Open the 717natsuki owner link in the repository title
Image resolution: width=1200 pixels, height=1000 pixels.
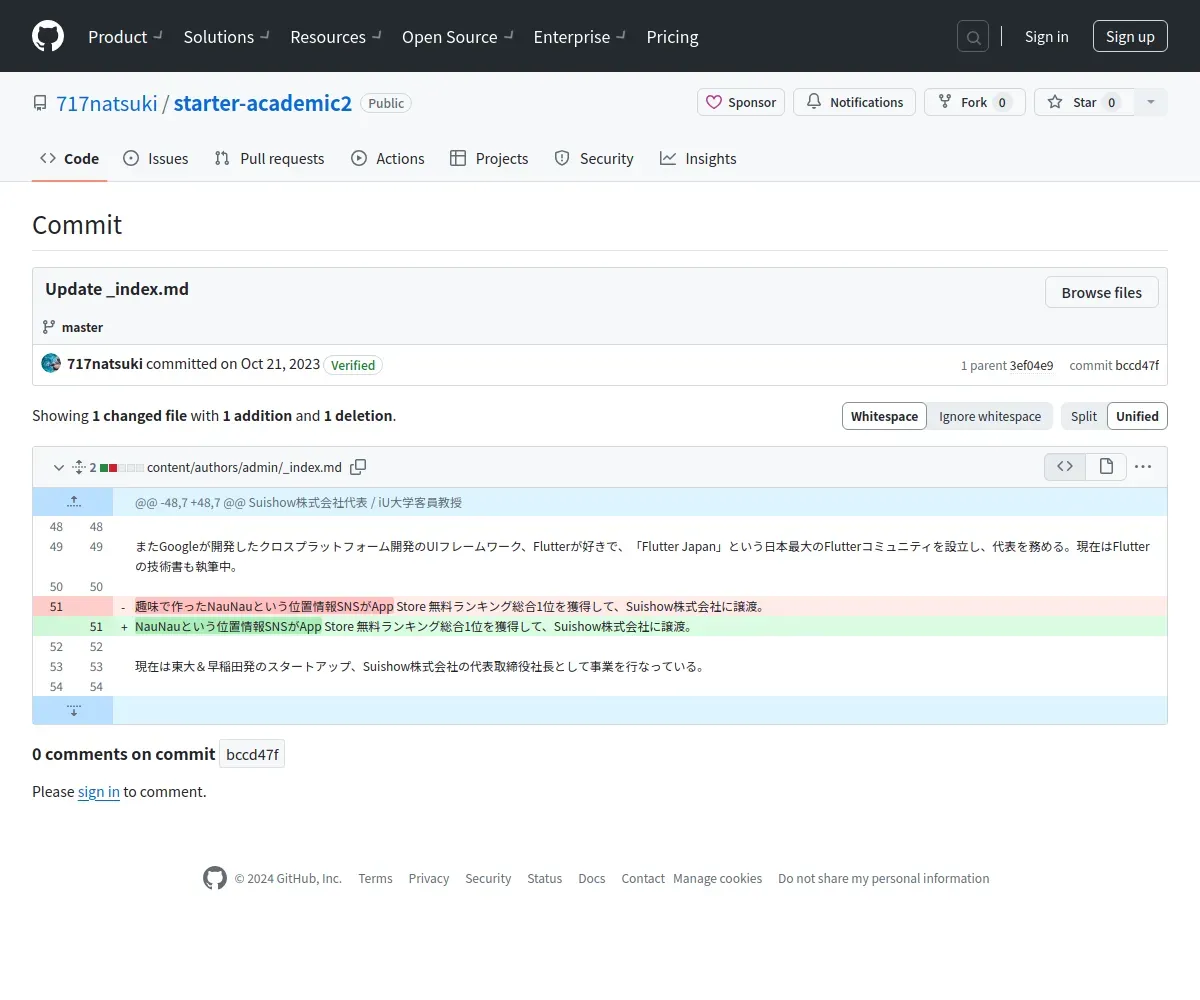(x=107, y=103)
